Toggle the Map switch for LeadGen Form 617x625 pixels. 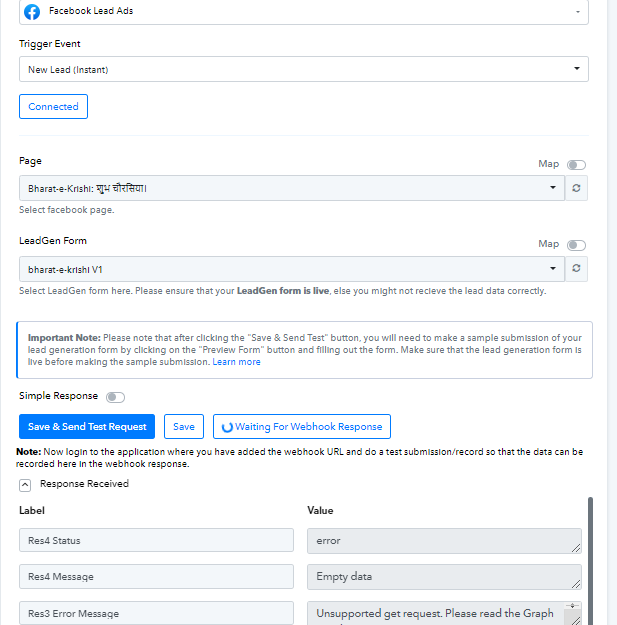pyautogui.click(x=576, y=245)
